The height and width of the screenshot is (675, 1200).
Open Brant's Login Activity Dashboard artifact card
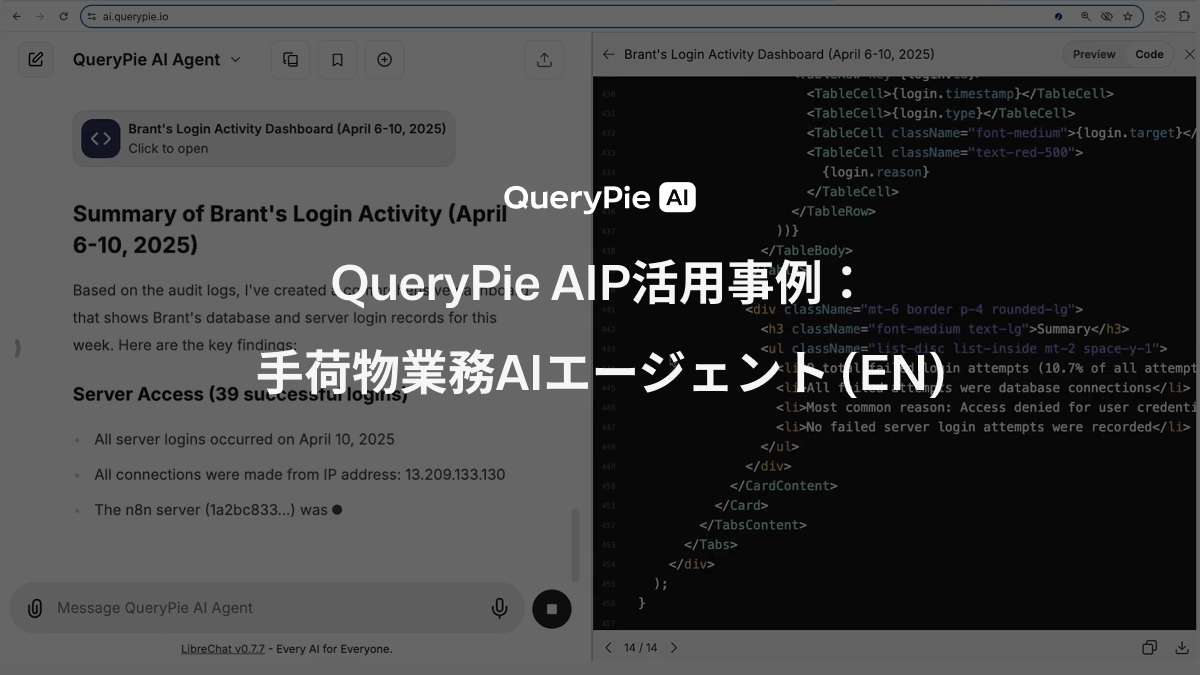click(x=264, y=138)
